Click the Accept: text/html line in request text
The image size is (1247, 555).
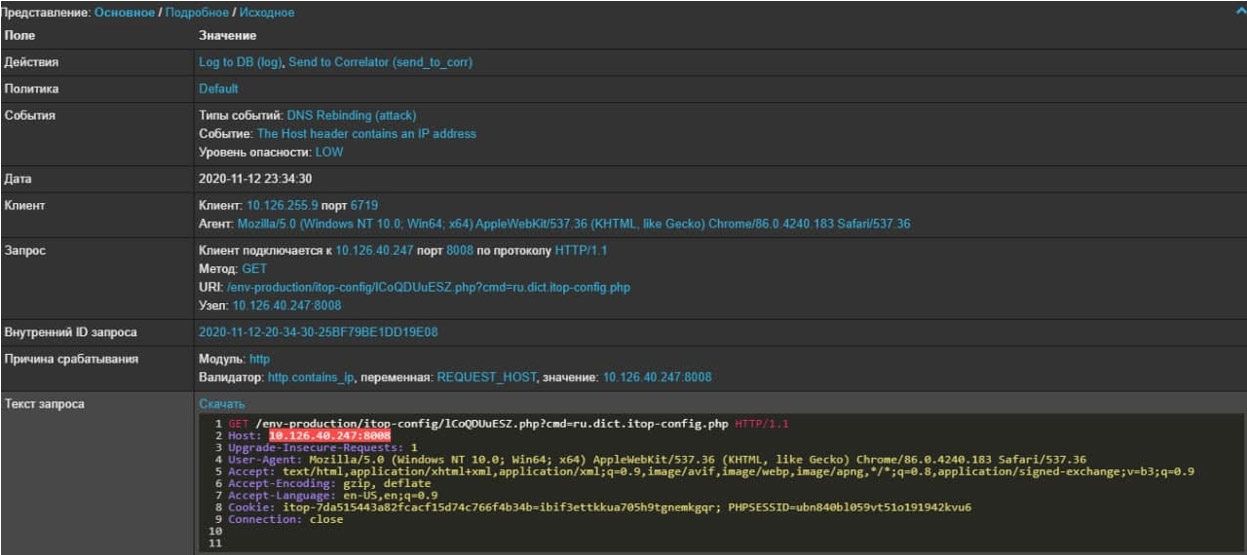pyautogui.click(x=711, y=471)
